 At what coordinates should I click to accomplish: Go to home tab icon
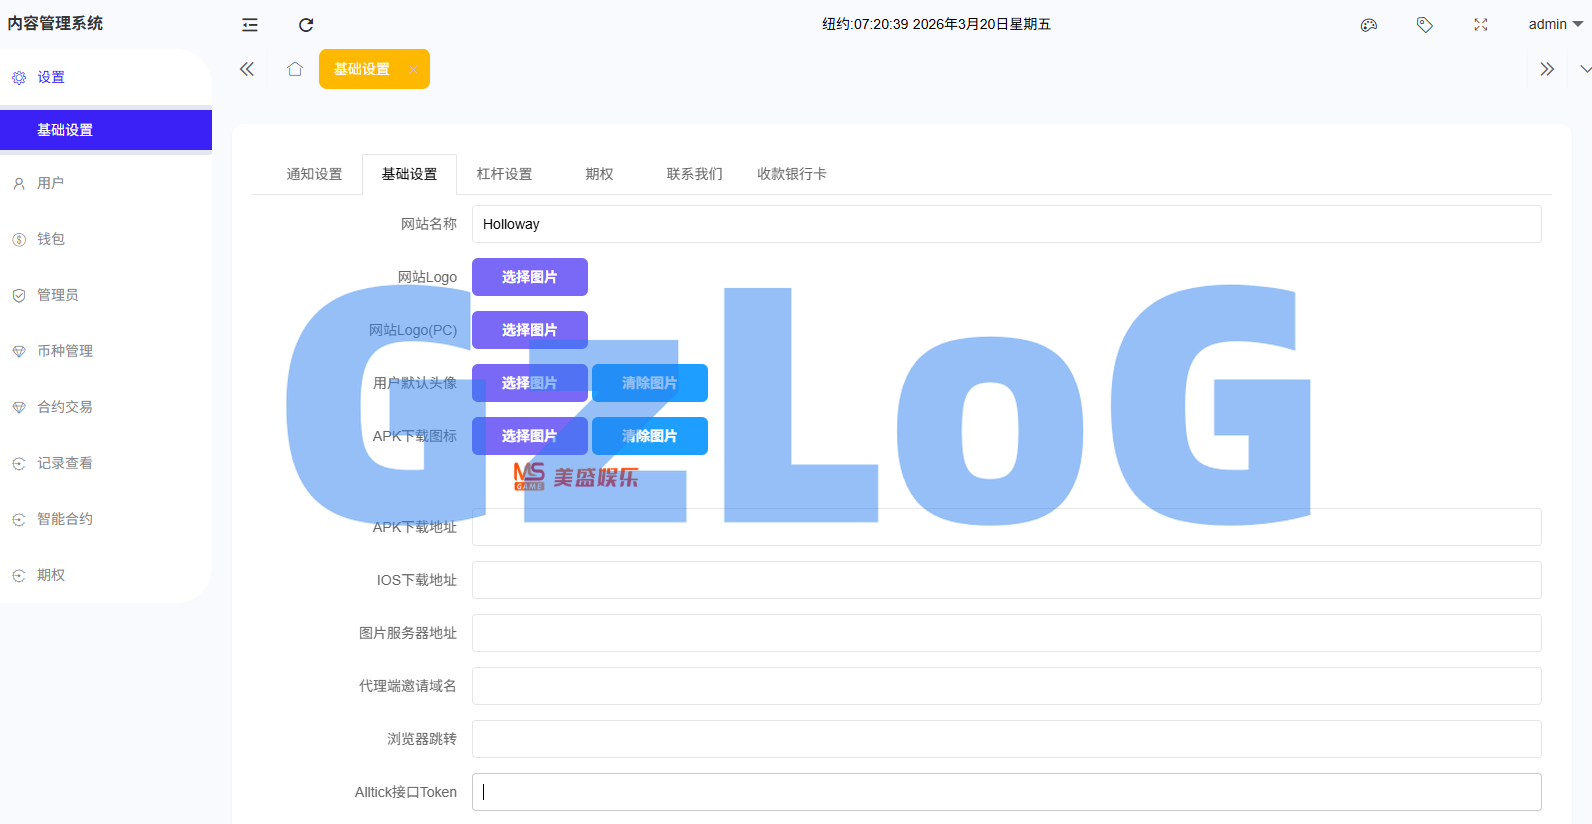coord(295,69)
